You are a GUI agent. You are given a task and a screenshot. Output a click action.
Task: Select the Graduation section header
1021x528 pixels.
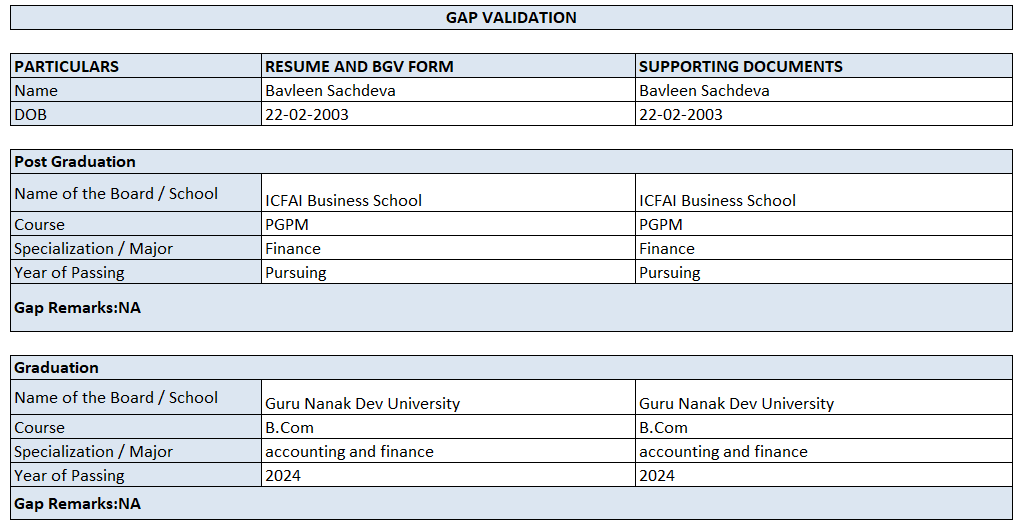coord(56,367)
